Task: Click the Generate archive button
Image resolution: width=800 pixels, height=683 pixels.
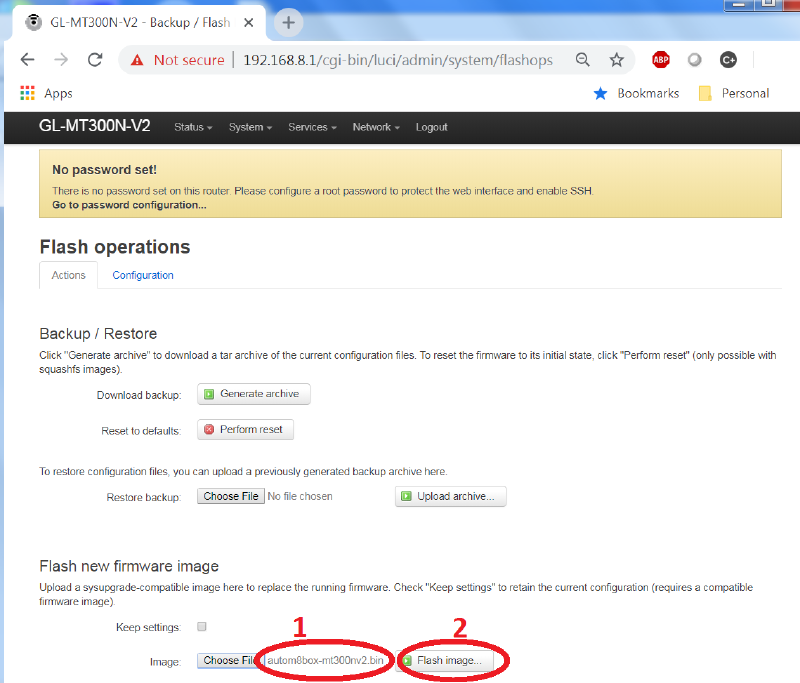Action: point(253,394)
